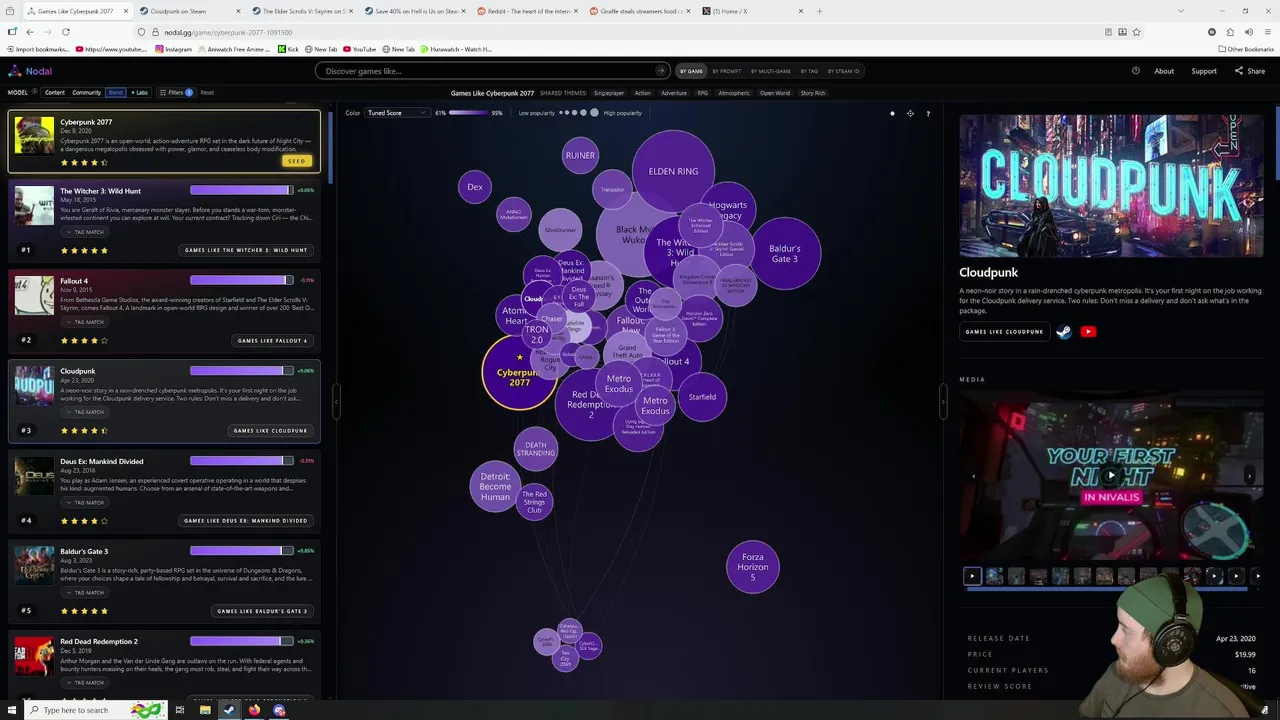The image size is (1280, 720).
Task: Click Games Like Cloudpunk in details panel
Action: [1004, 332]
